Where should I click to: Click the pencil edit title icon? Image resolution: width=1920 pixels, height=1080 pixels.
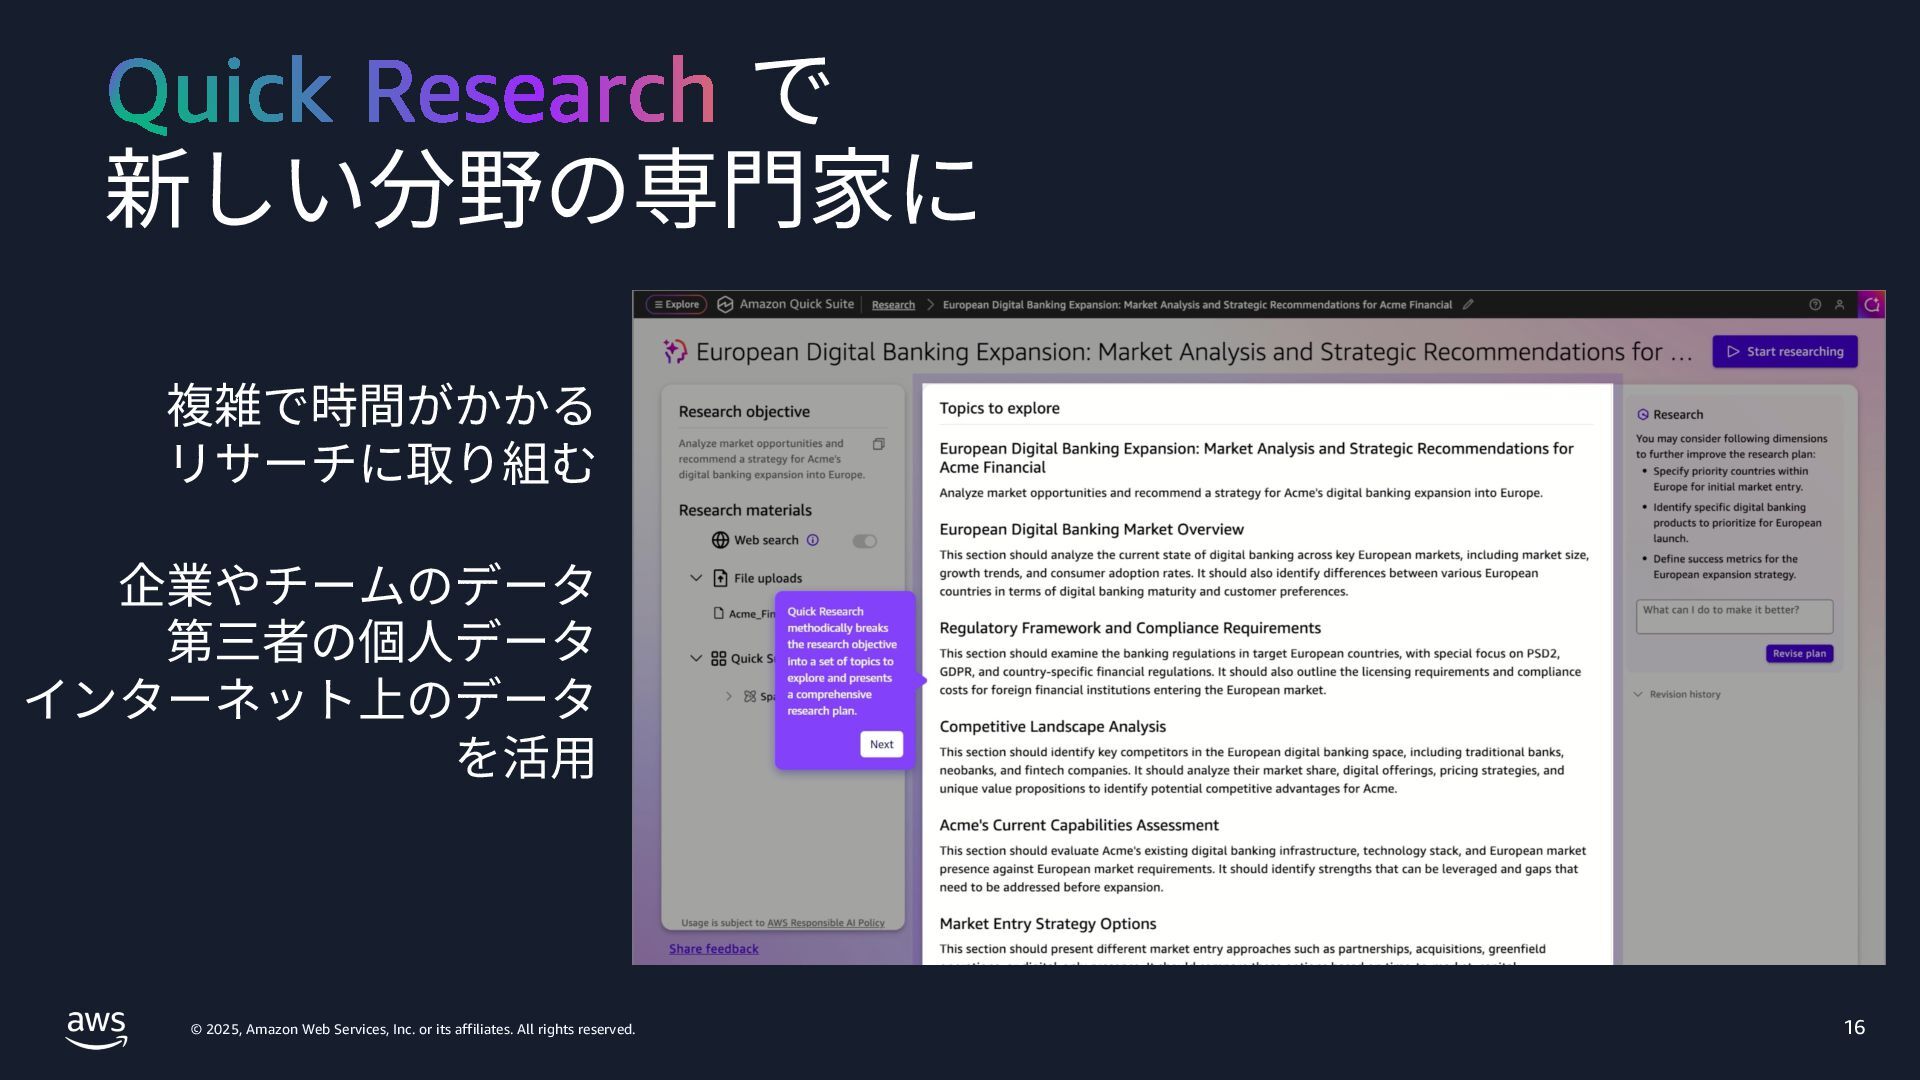[x=1468, y=305]
